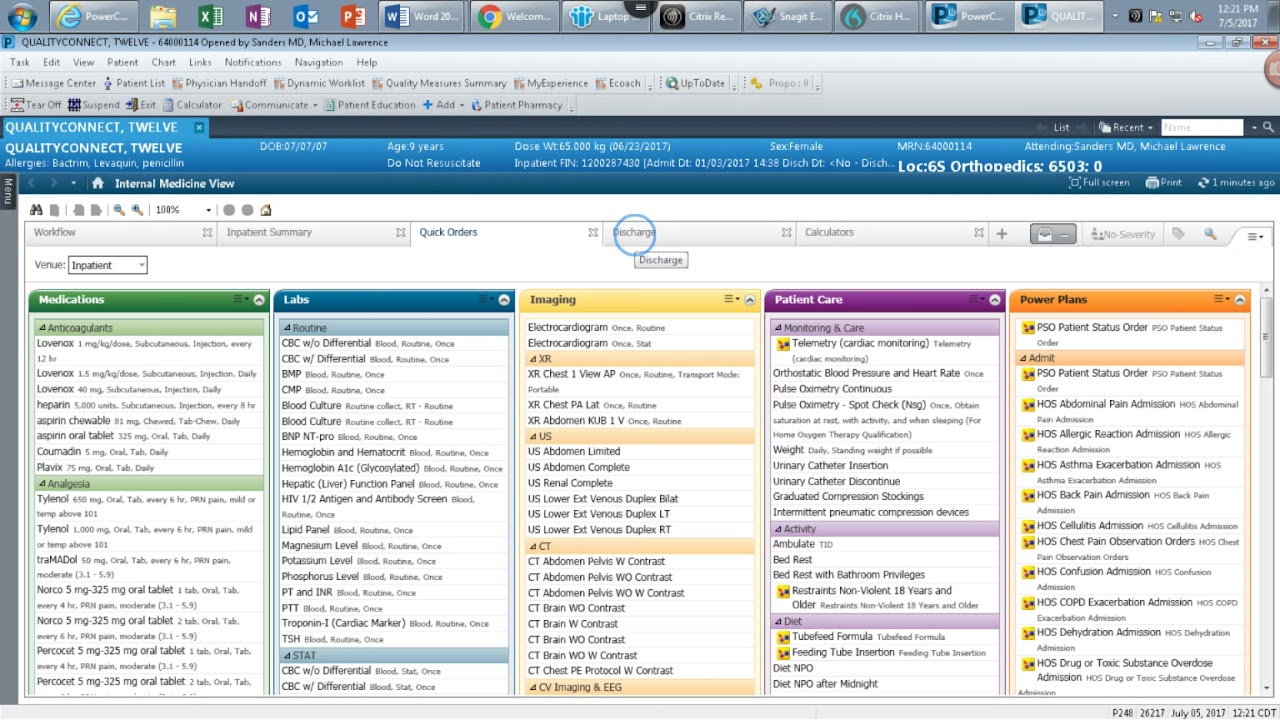Open the Calculator tool
Screen dimensions: 1280x720
pos(194,104)
